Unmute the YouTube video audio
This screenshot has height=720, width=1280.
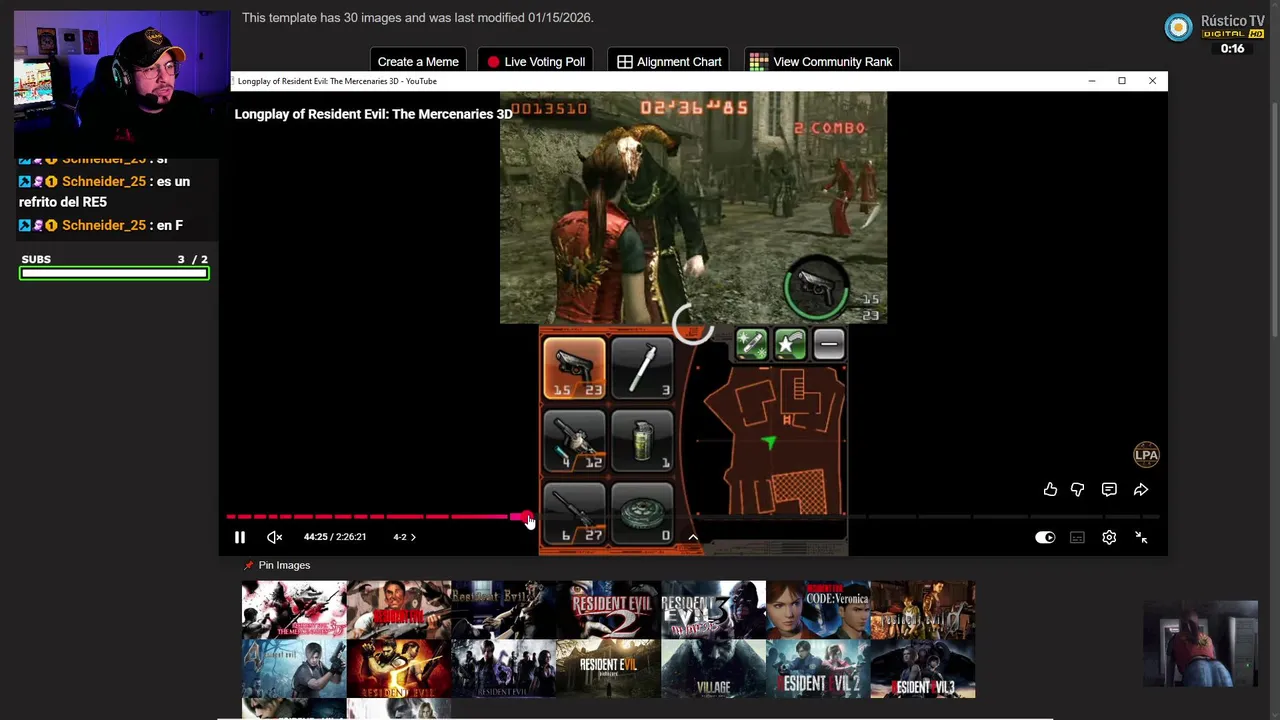click(274, 537)
